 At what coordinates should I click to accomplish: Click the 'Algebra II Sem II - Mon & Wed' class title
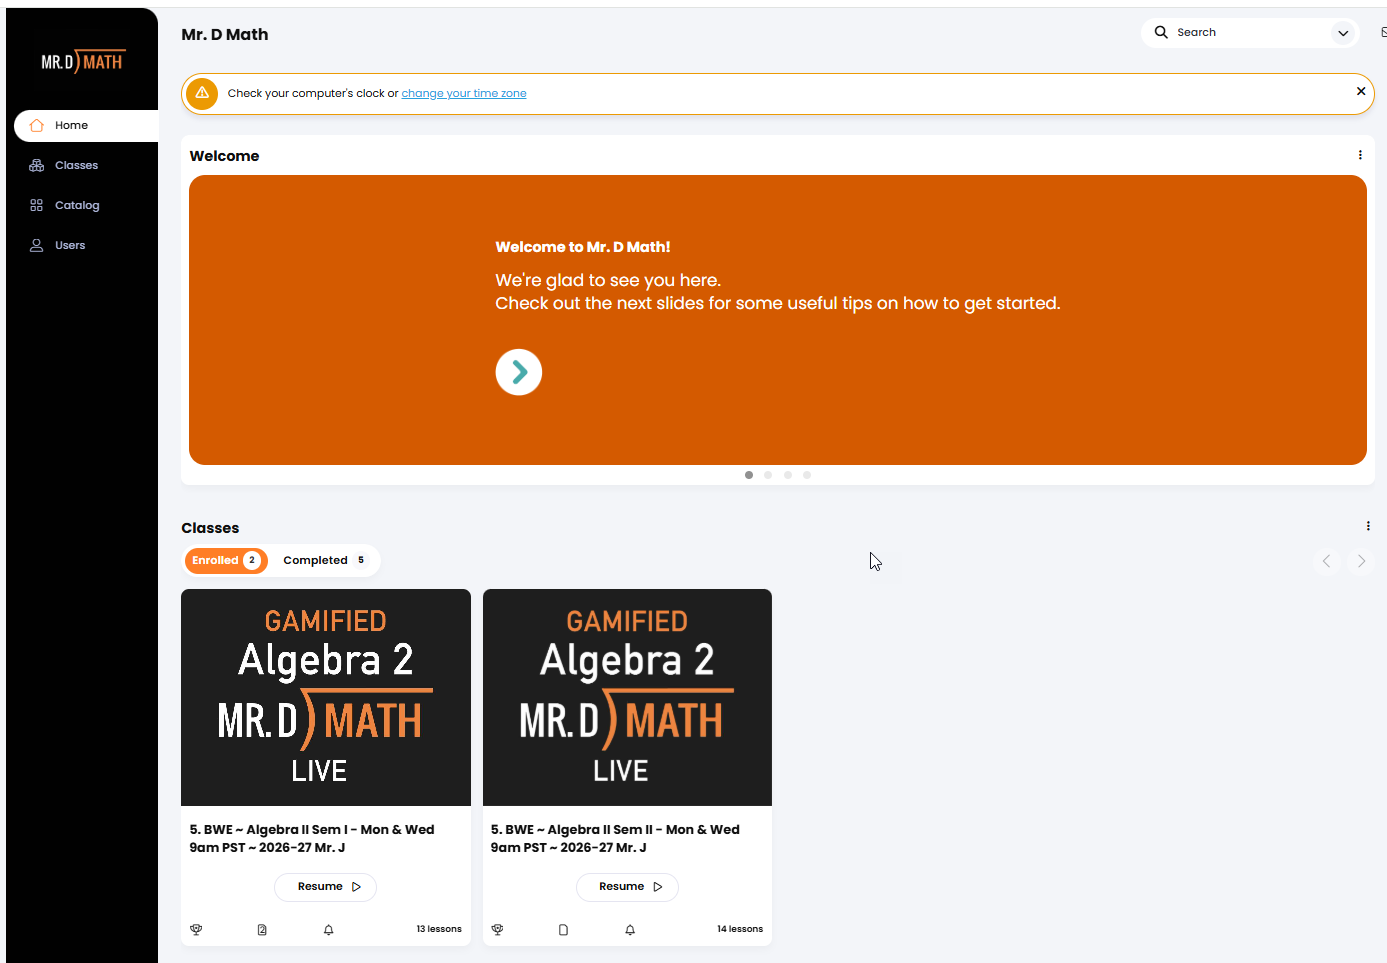(x=615, y=839)
